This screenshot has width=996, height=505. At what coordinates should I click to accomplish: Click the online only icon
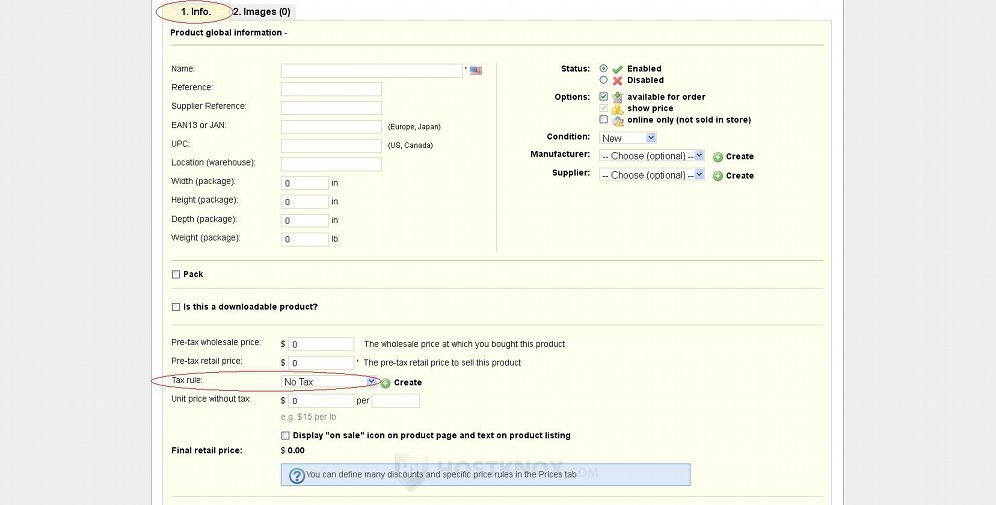(617, 120)
